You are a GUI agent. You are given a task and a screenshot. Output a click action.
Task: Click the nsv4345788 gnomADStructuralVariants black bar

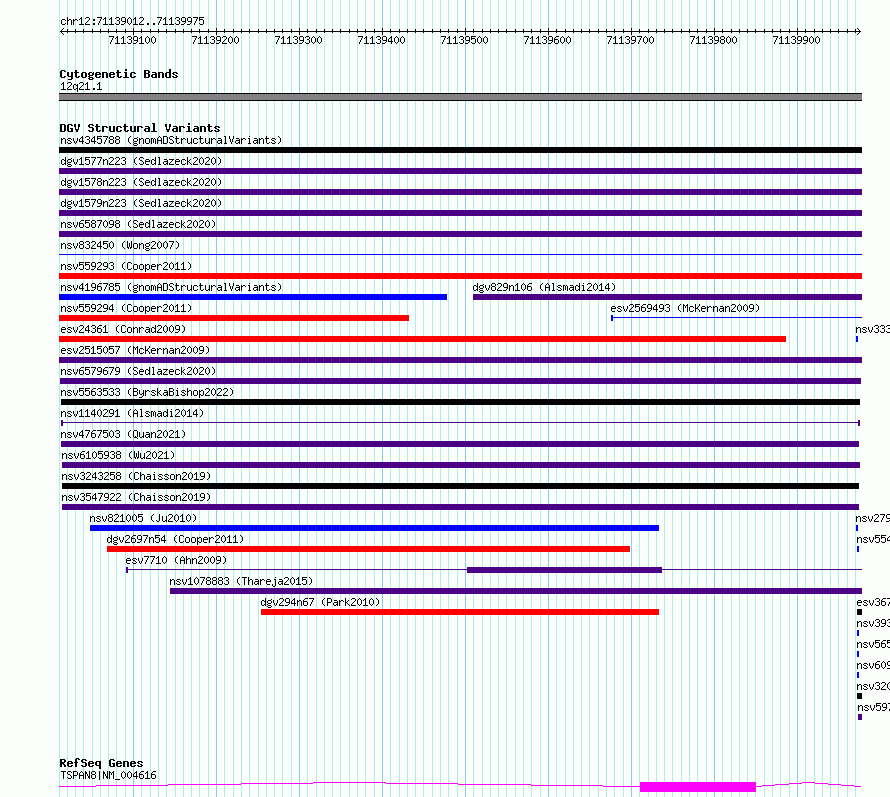coord(460,150)
